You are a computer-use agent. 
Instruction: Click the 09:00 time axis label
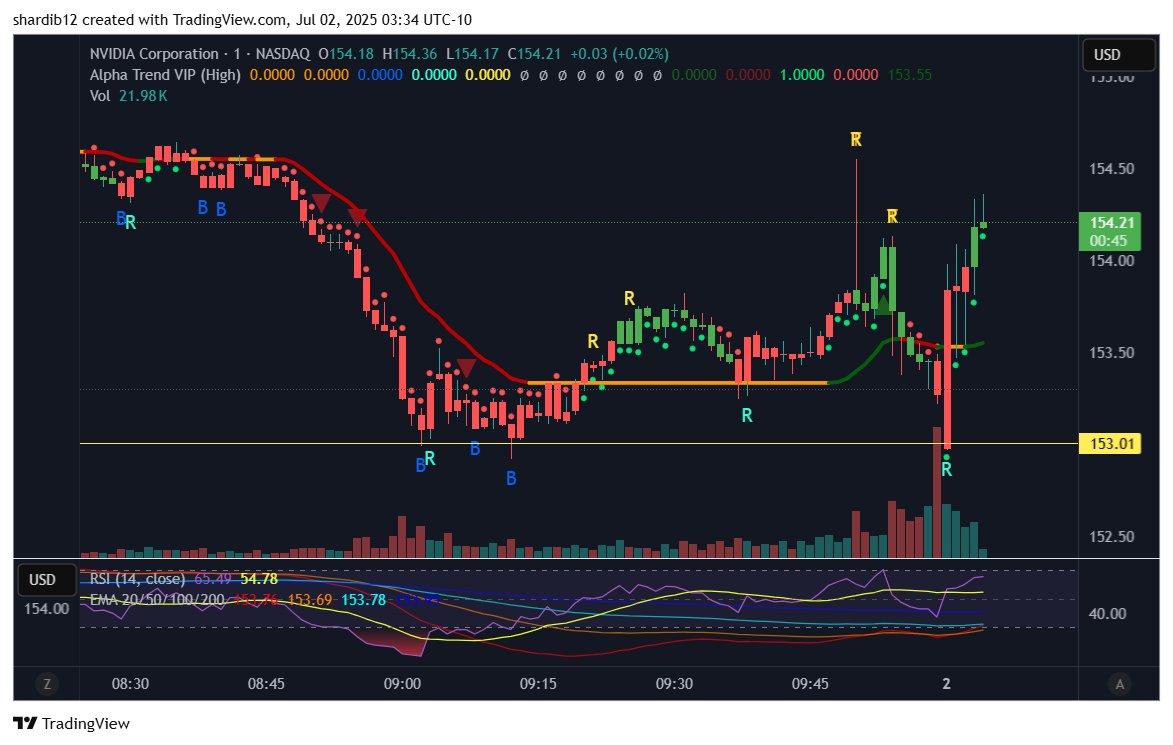(402, 684)
